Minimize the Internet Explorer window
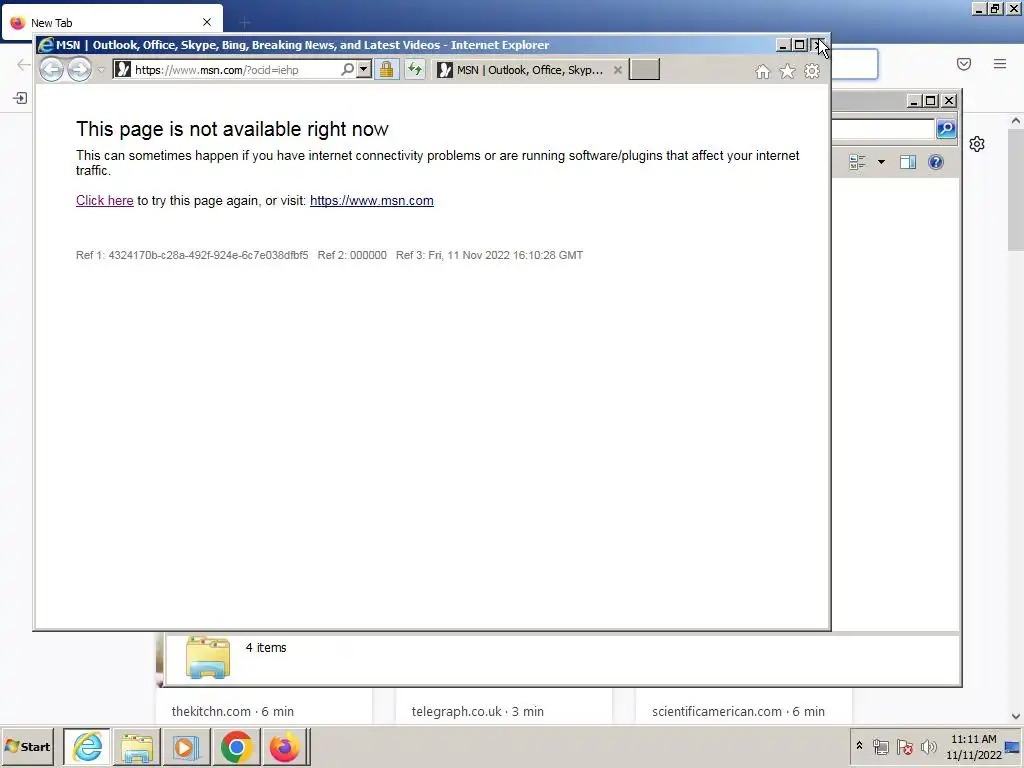This screenshot has height=768, width=1024. coord(783,45)
